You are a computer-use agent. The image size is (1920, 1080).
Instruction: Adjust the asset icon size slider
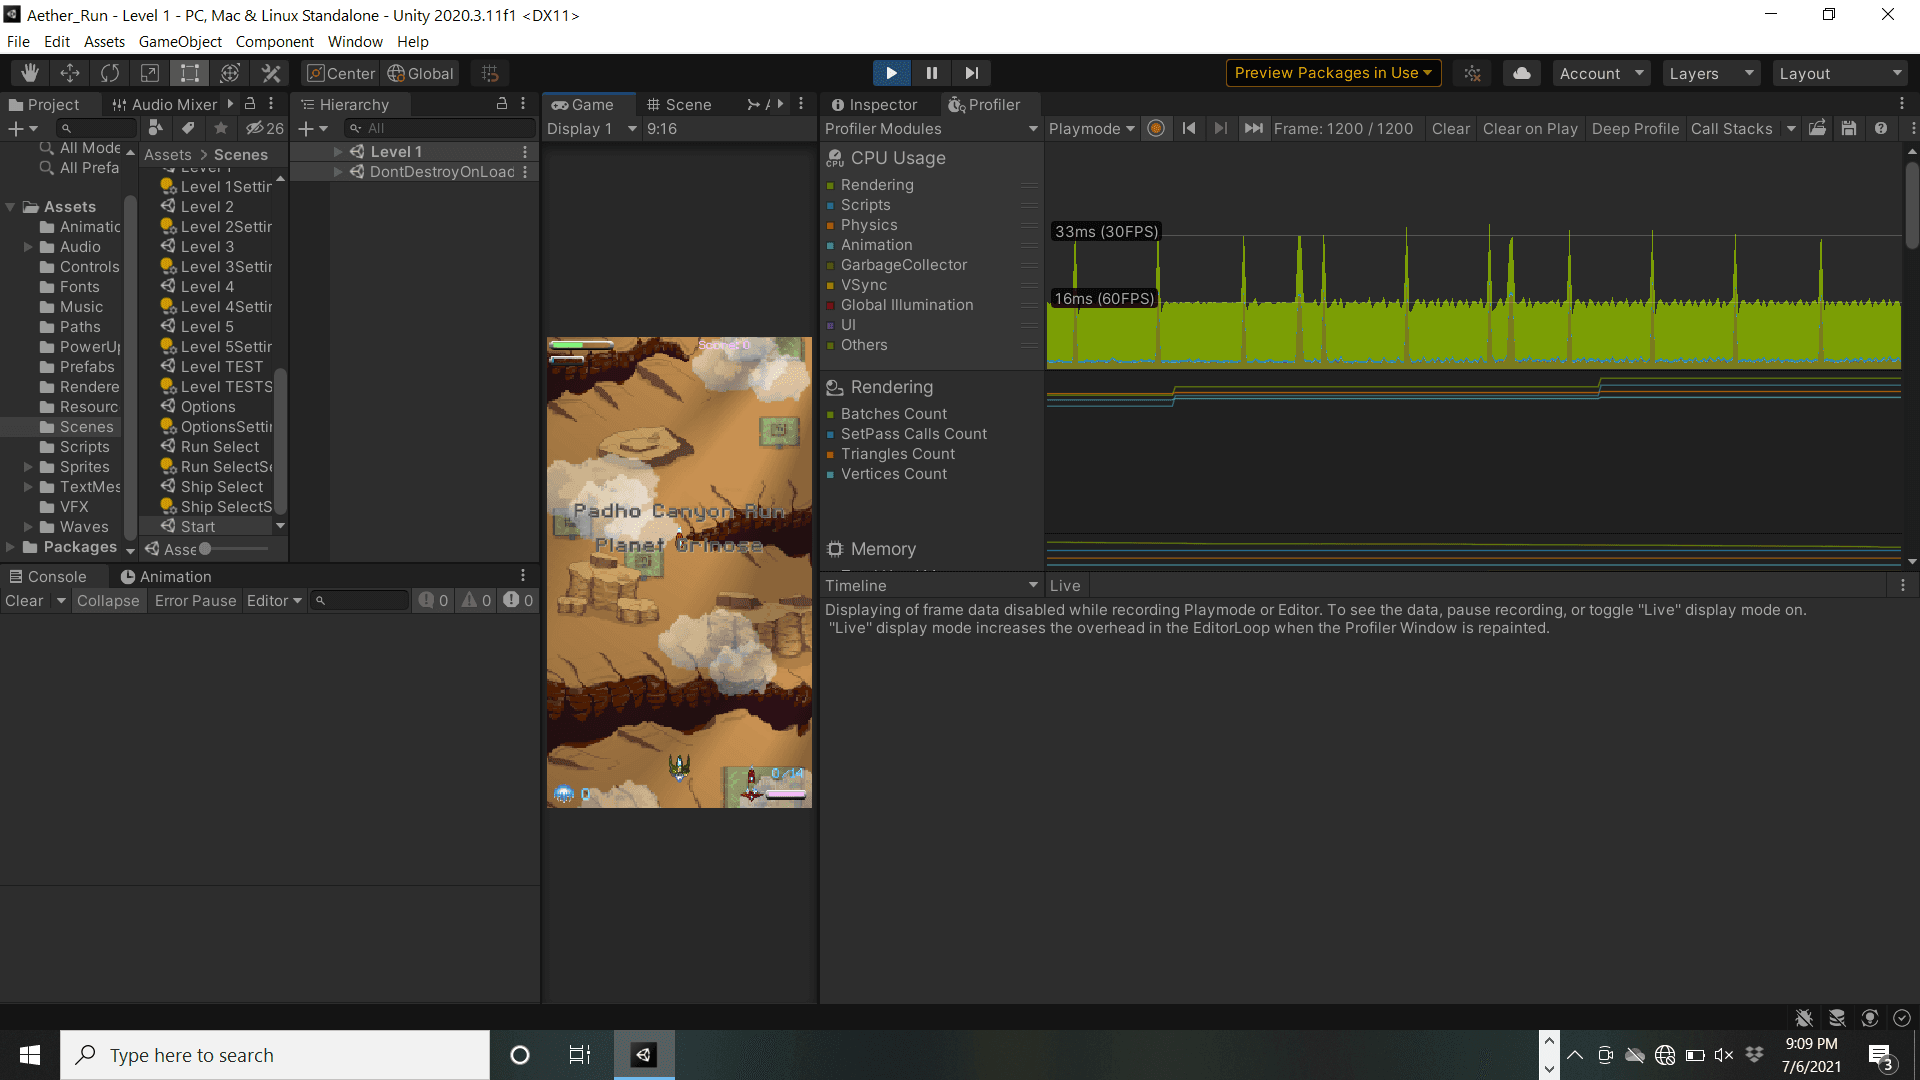206,549
